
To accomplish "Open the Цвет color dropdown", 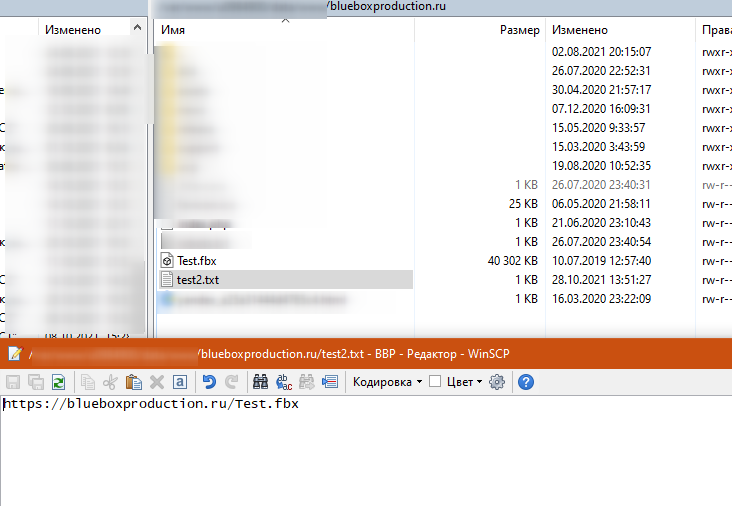I will coord(464,381).
